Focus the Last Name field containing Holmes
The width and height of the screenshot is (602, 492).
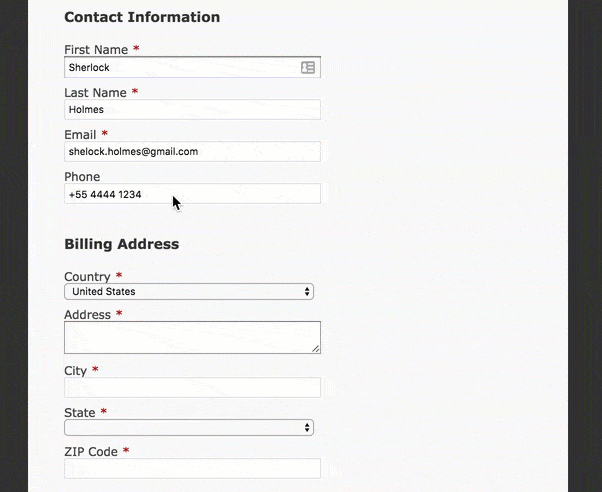192,110
